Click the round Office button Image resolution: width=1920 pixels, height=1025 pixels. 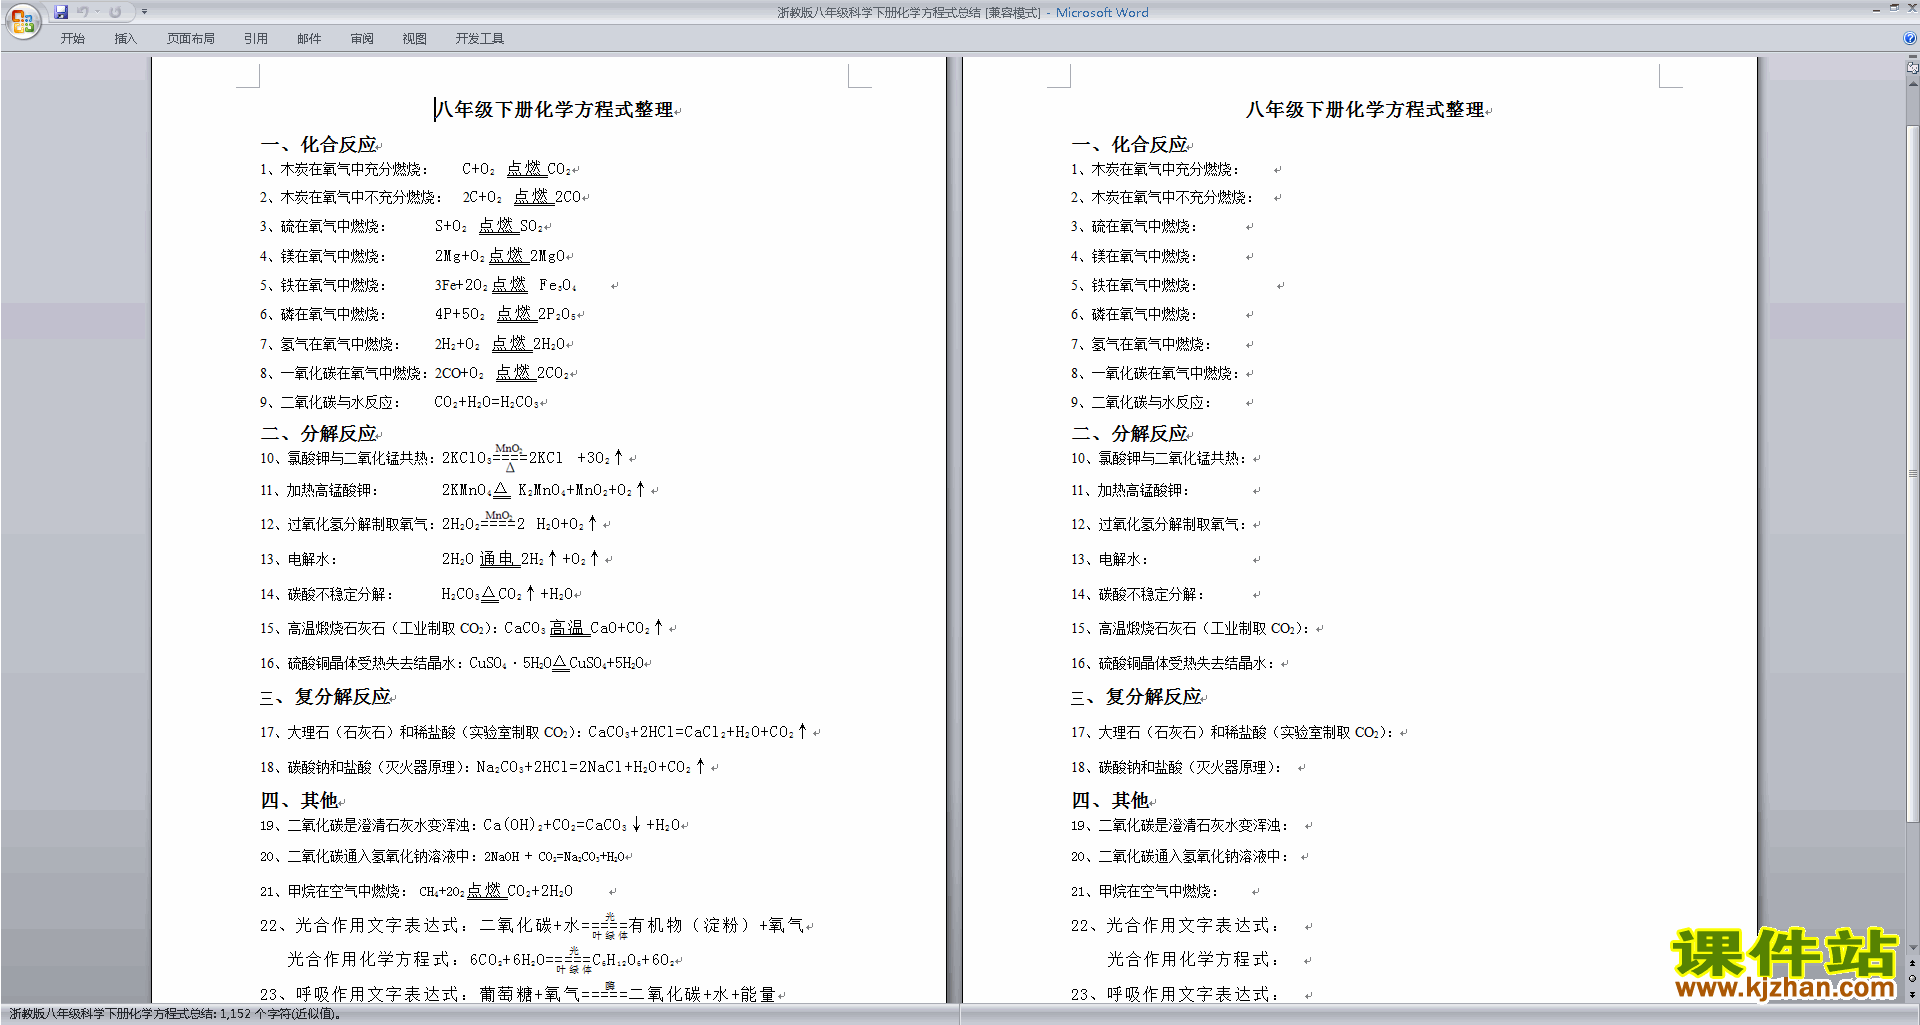tap(22, 20)
